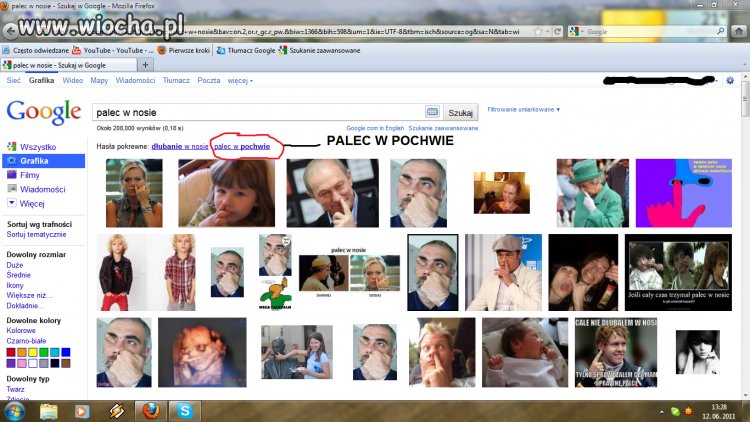Open YouTube bookmark in bookmarks toolbar
Image resolution: width=750 pixels, height=422 pixels.
pyautogui.click(x=113, y=50)
